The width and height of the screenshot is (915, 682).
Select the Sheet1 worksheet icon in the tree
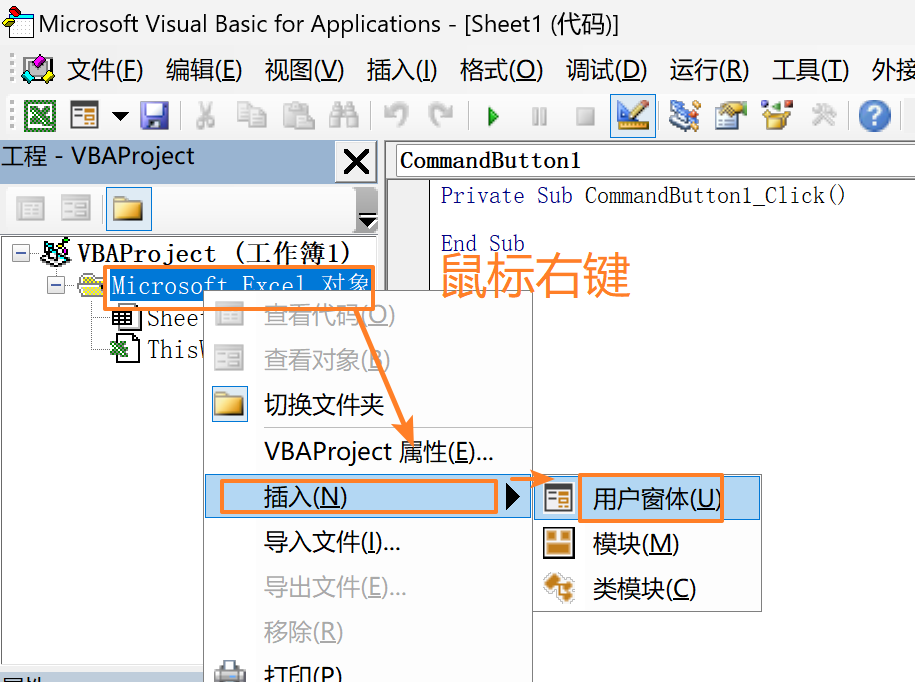tap(125, 318)
